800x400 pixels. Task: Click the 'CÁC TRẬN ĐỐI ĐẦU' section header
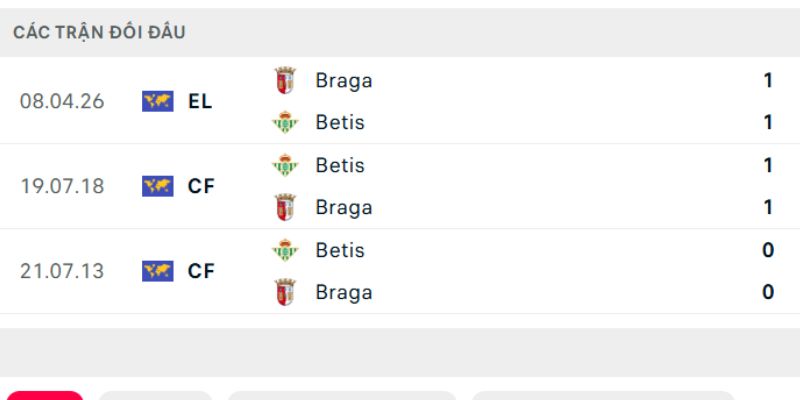[x=99, y=32]
